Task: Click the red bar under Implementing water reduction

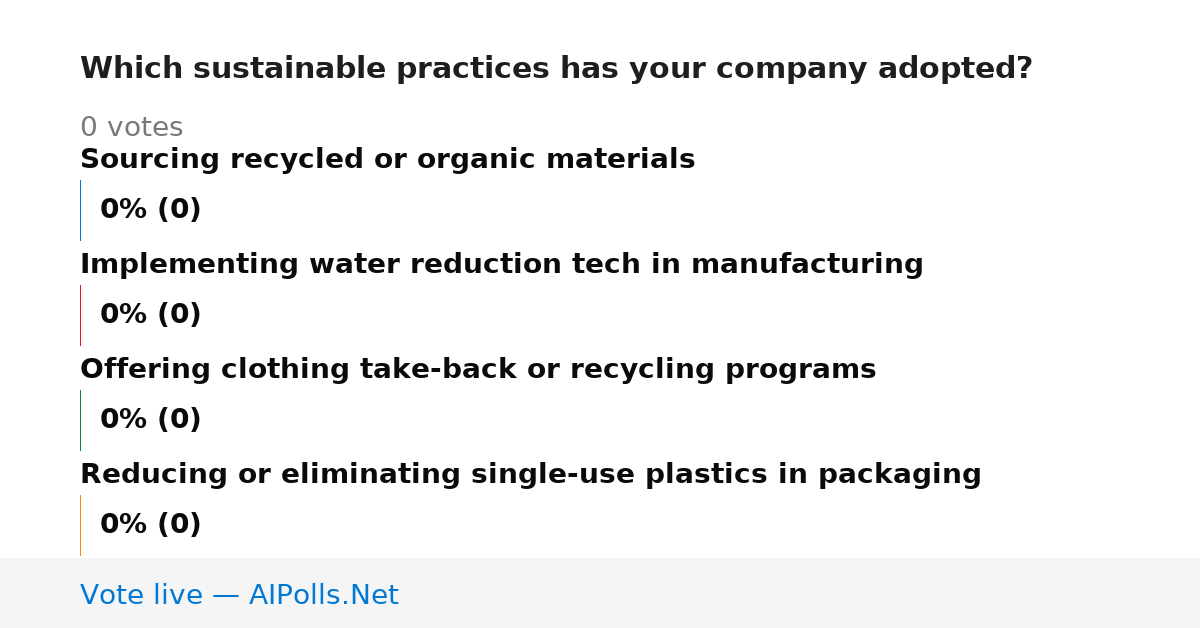Action: pyautogui.click(x=80, y=315)
